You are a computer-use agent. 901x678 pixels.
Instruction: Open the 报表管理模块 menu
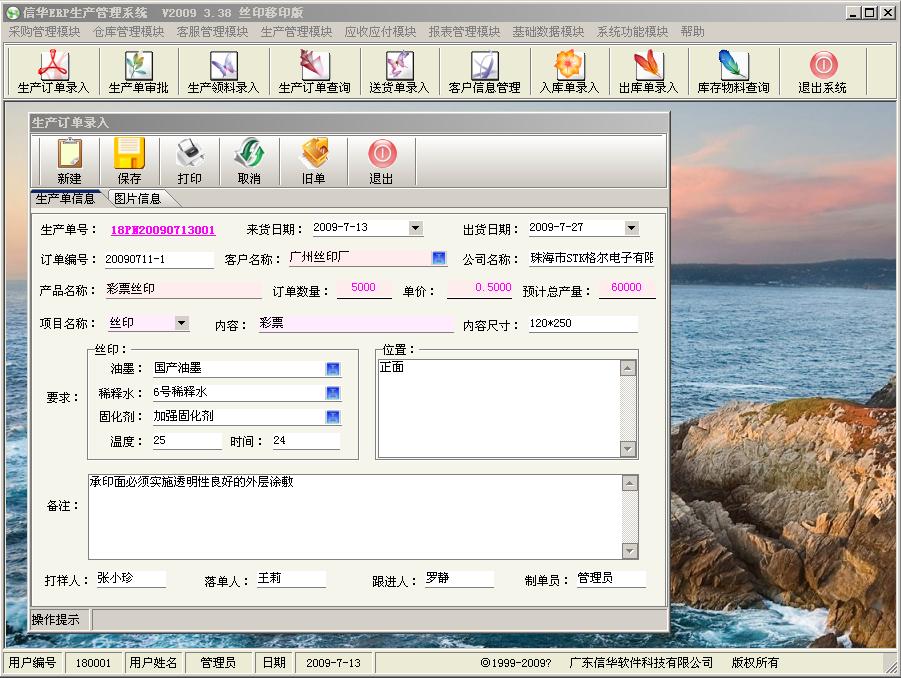[464, 32]
